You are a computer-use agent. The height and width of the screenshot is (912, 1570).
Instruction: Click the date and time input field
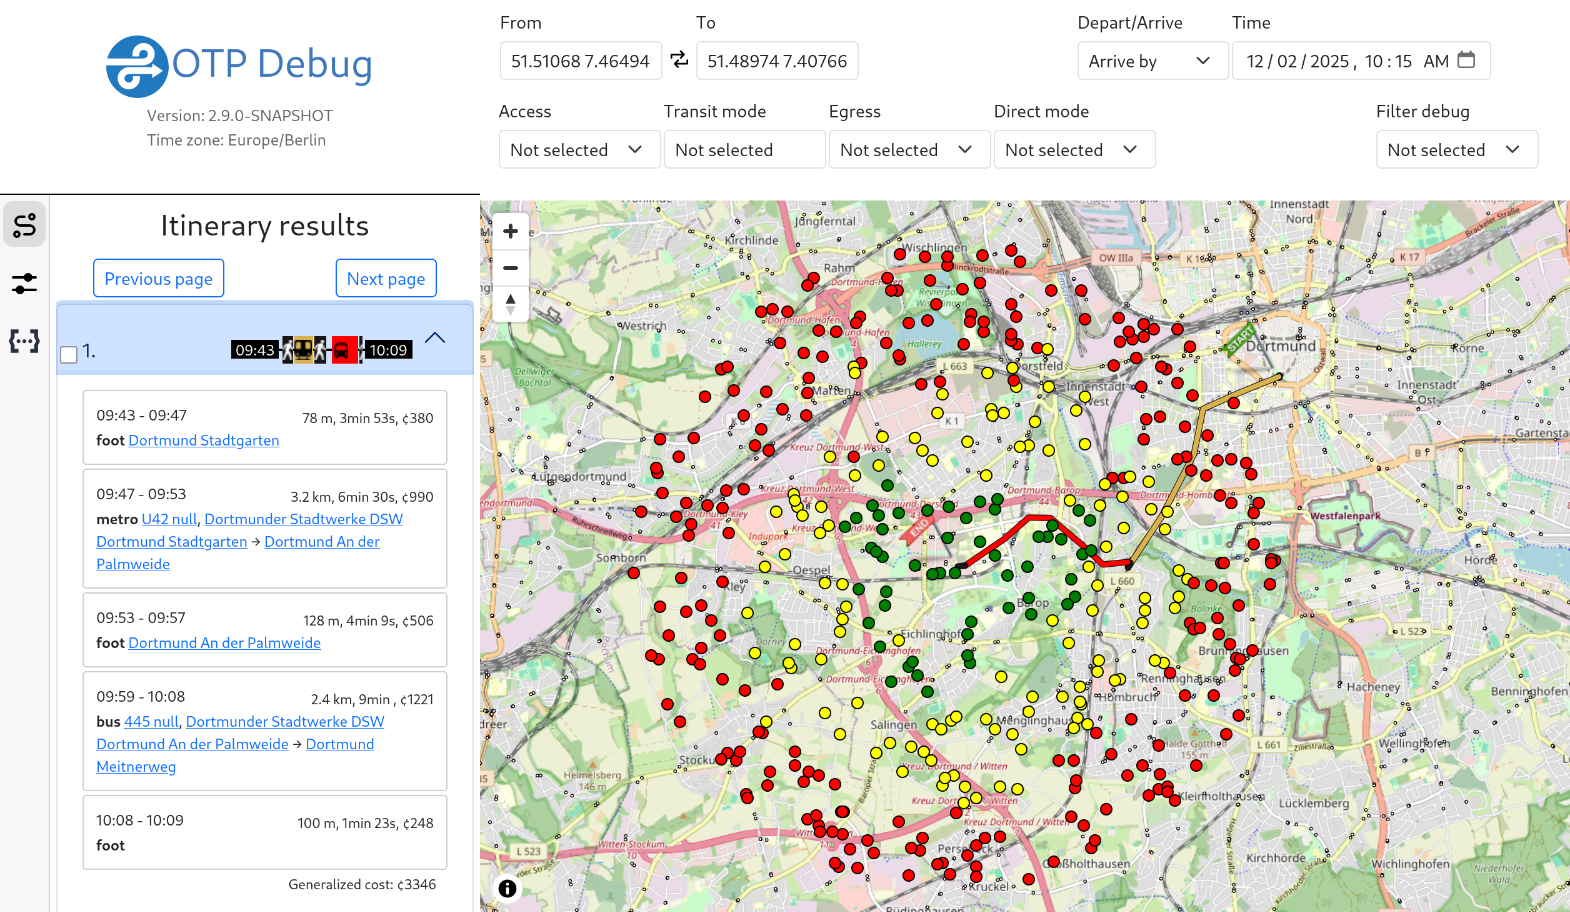1361,61
